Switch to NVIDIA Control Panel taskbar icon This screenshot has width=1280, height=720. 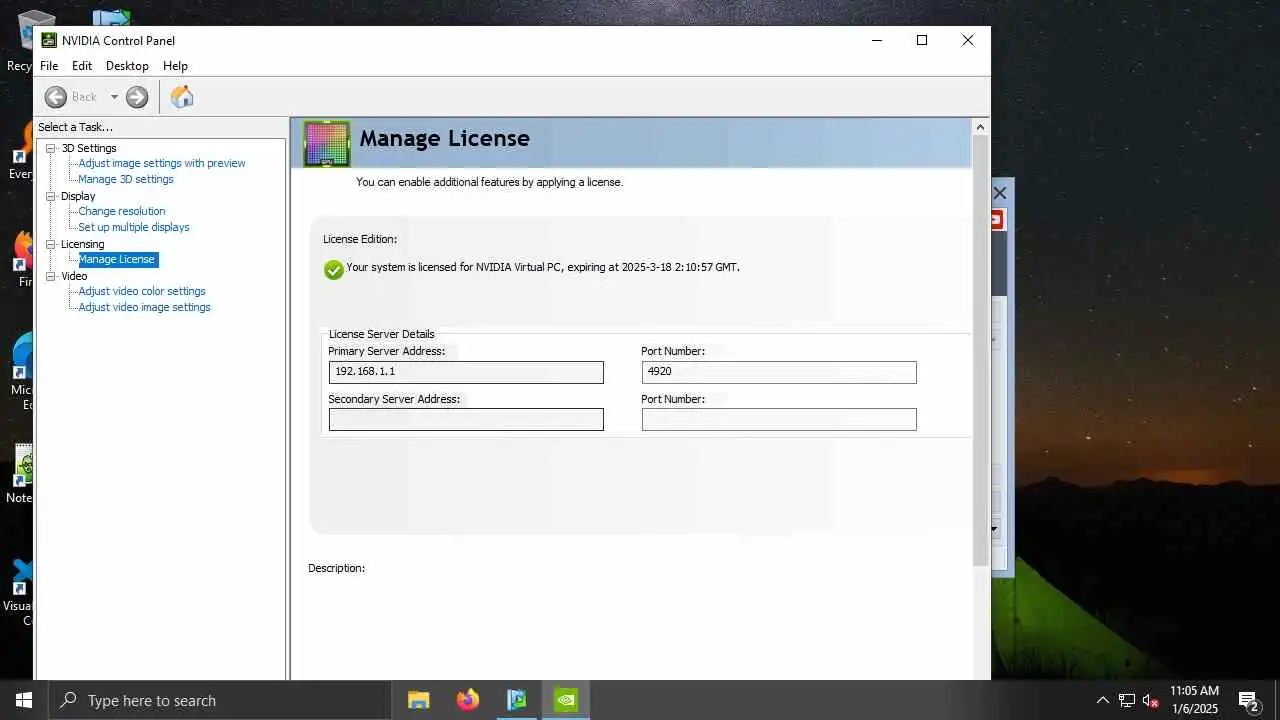(x=566, y=700)
